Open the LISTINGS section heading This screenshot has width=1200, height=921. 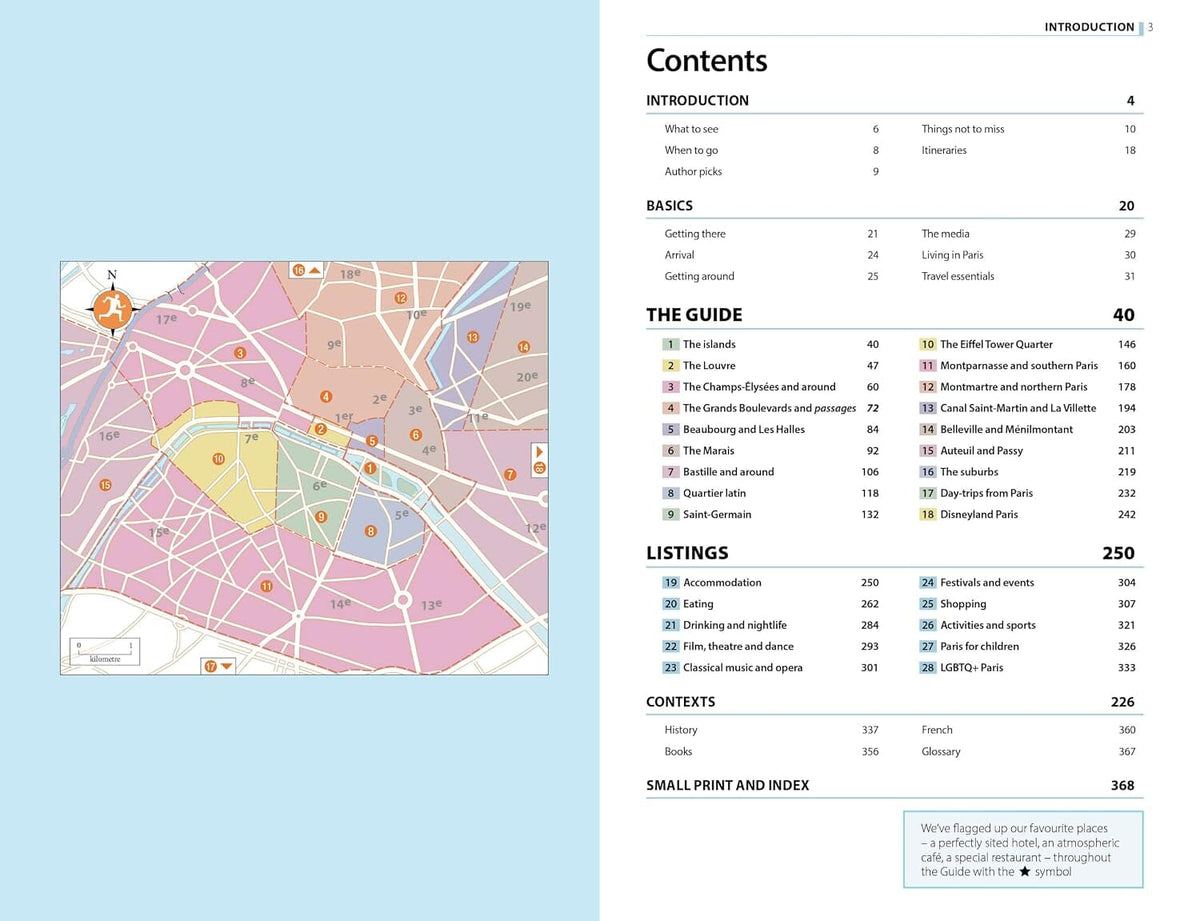click(687, 553)
